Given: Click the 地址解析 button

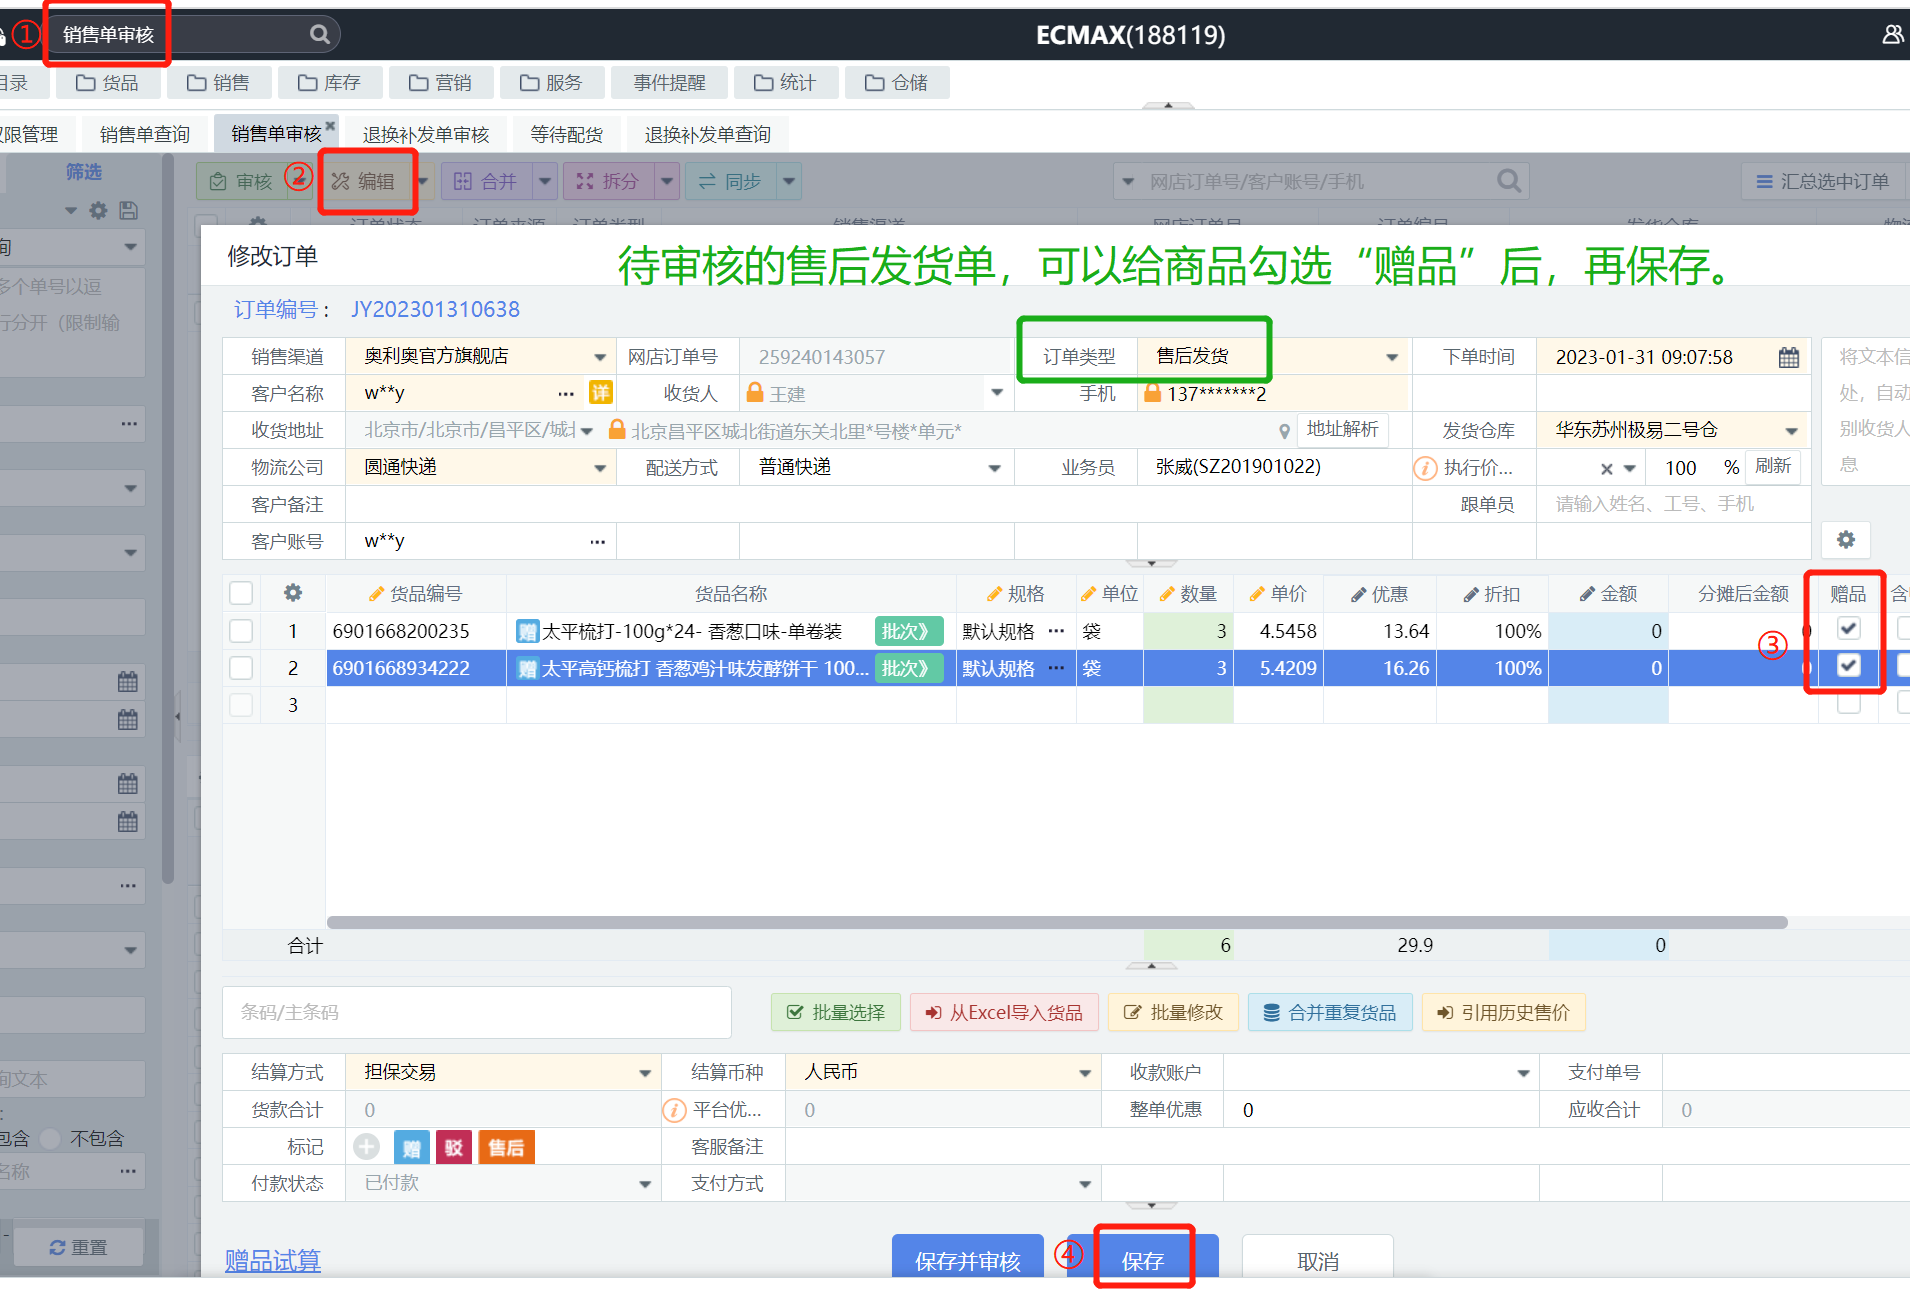Looking at the screenshot, I should 1342,429.
